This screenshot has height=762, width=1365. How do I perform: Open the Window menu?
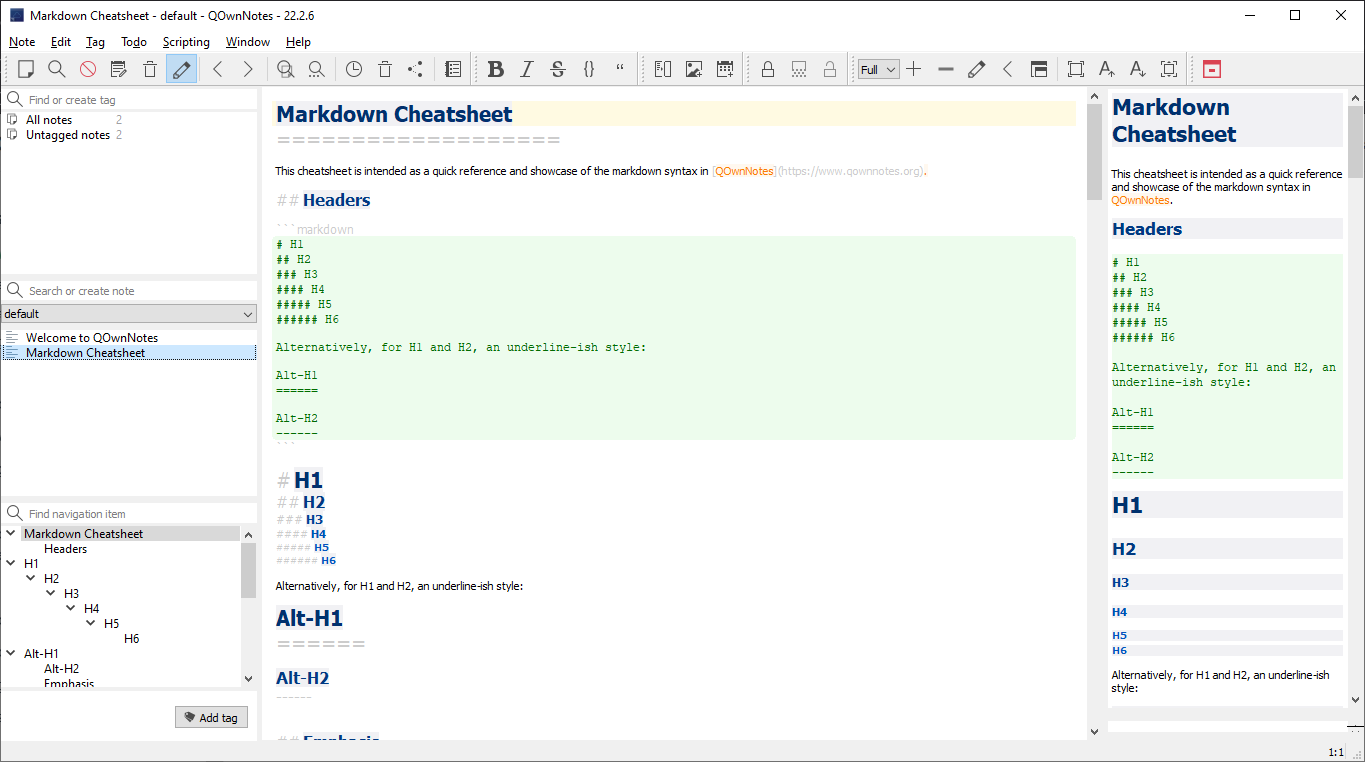pyautogui.click(x=248, y=42)
